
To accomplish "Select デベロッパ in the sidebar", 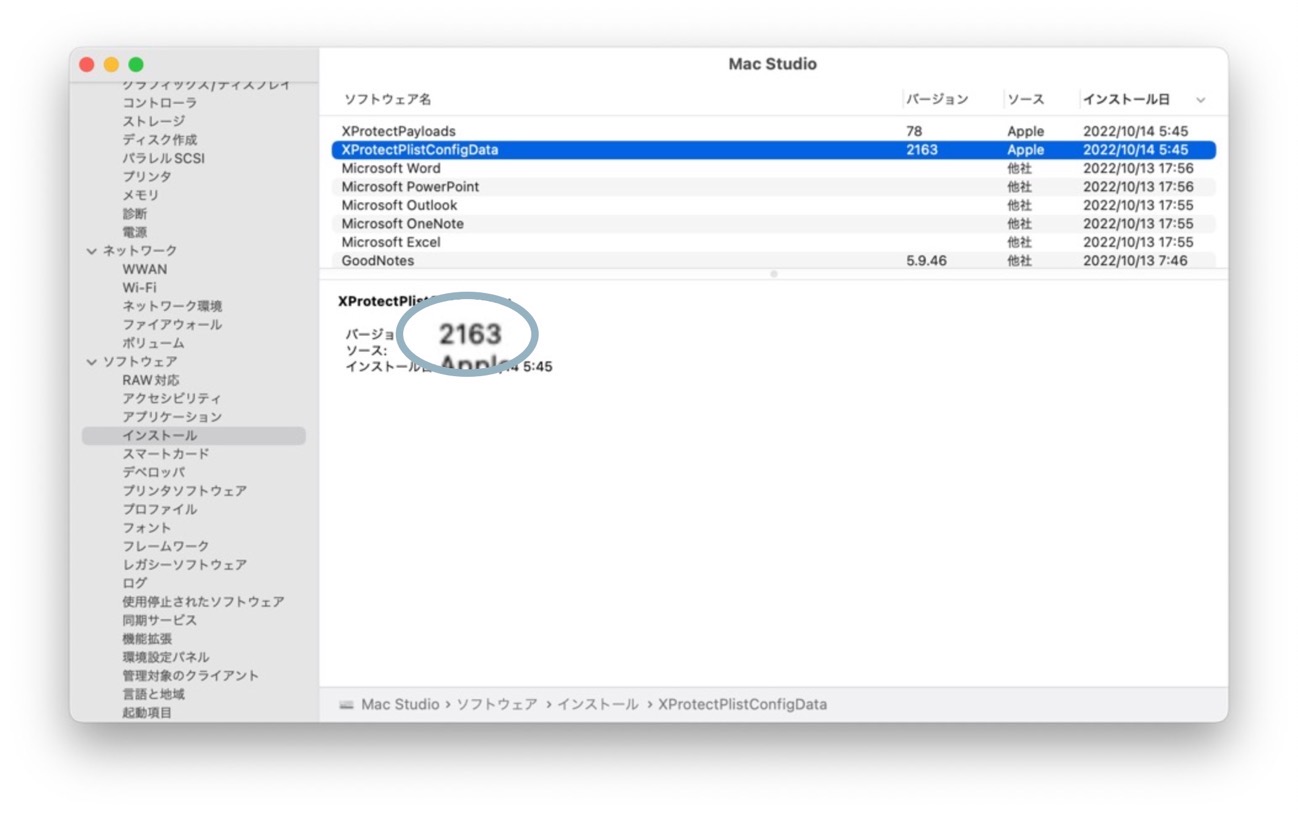I will pyautogui.click(x=153, y=473).
